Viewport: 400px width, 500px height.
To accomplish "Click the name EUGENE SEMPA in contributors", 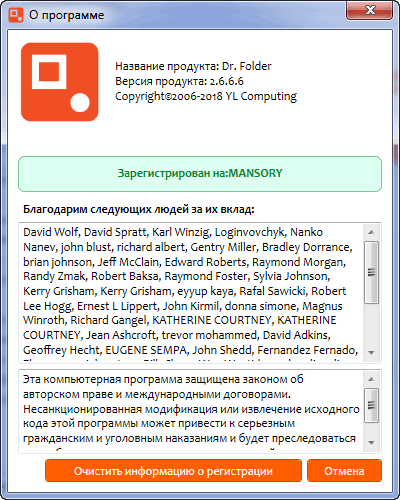I will tap(146, 350).
